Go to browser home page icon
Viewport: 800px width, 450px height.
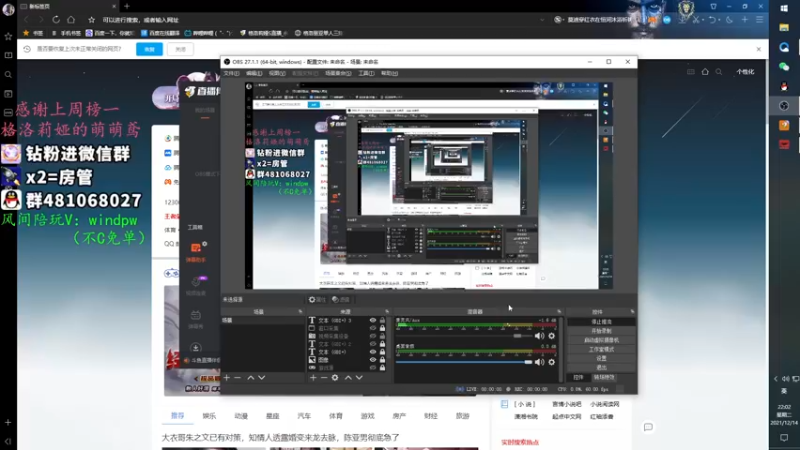[71, 20]
